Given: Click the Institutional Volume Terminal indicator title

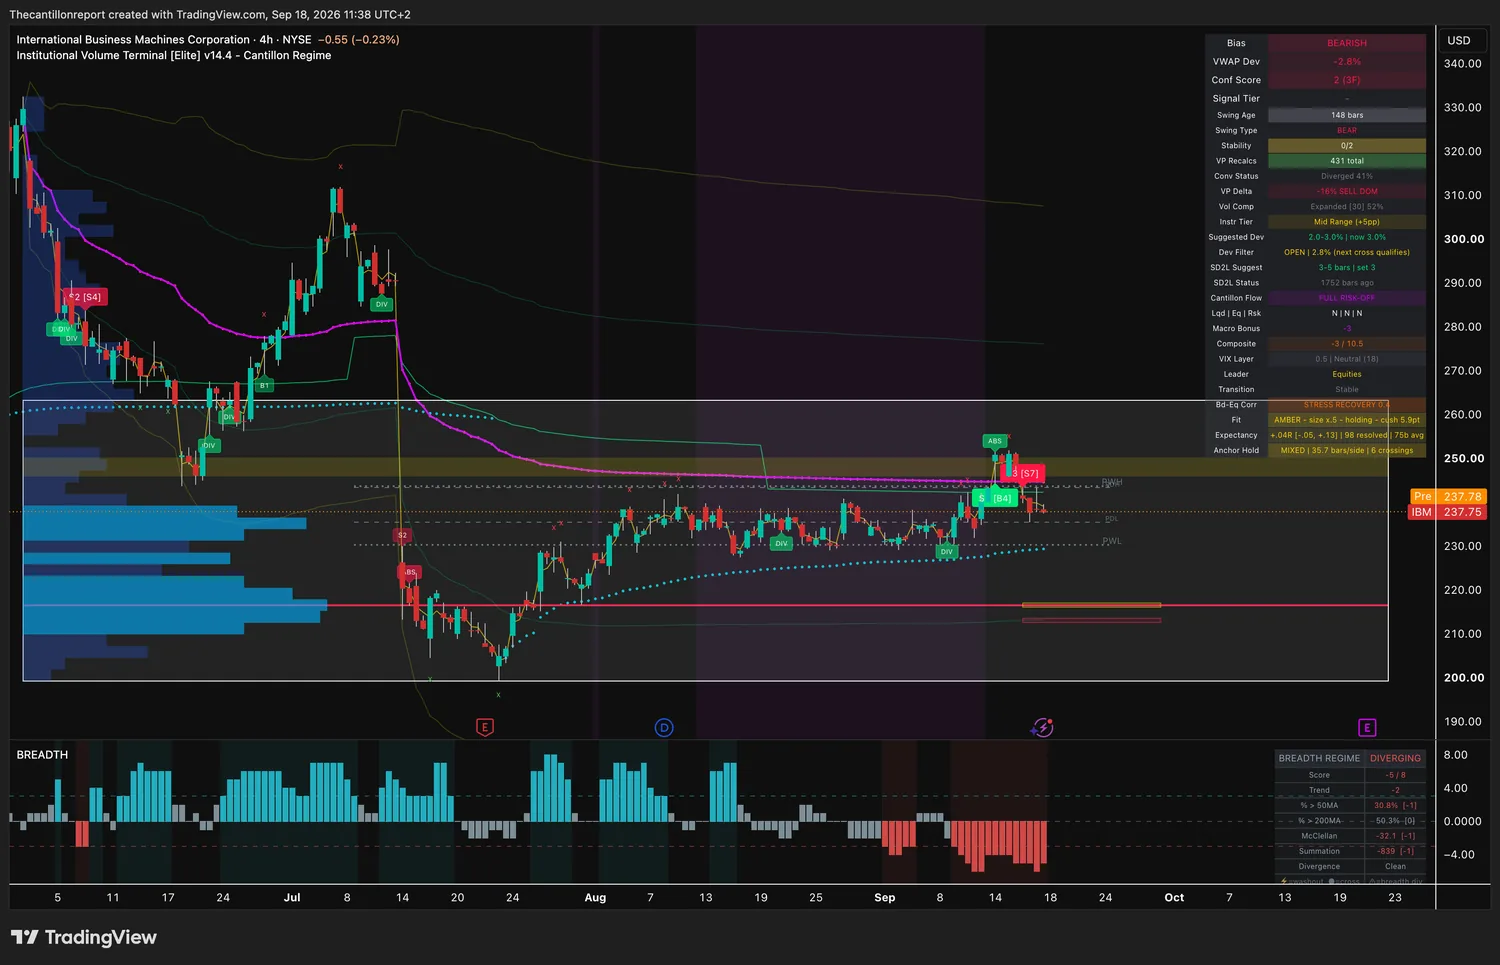Looking at the screenshot, I should tap(174, 56).
